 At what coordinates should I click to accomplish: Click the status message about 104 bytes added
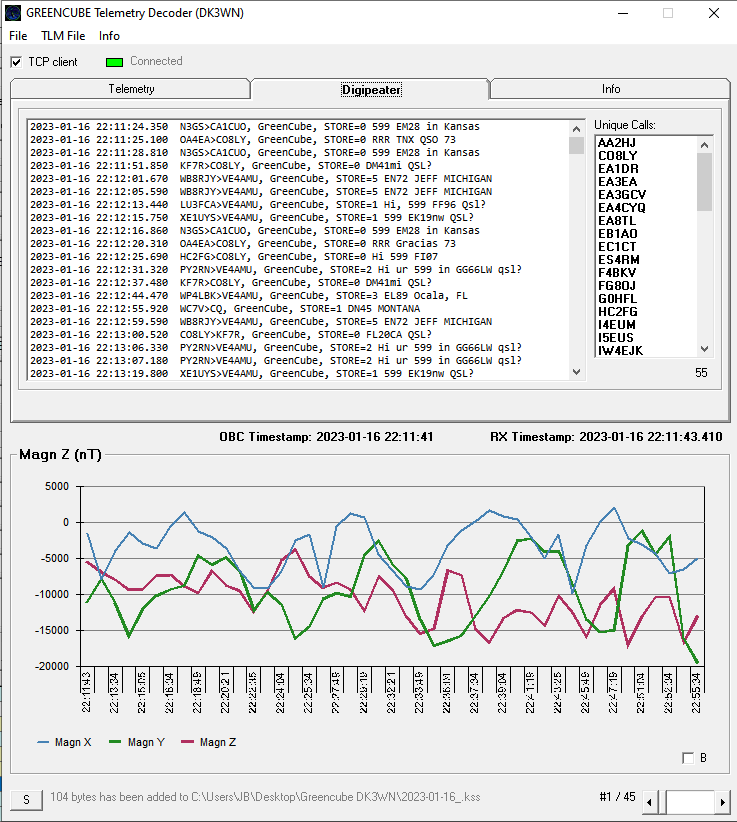[265, 797]
